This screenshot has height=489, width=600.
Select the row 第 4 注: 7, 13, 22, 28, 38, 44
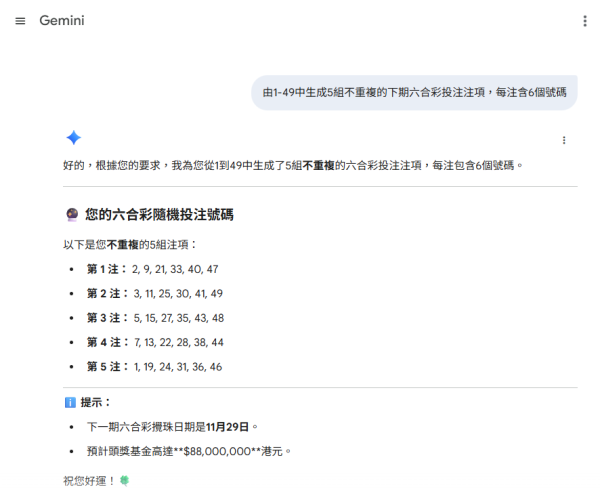155,342
